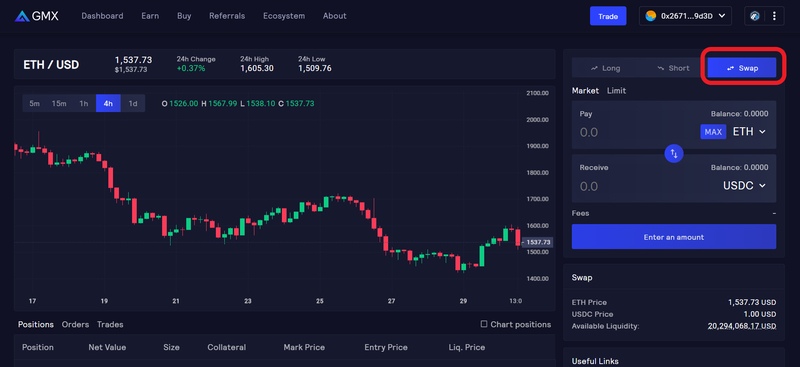Set chart timeframe to 15m

pos(59,104)
